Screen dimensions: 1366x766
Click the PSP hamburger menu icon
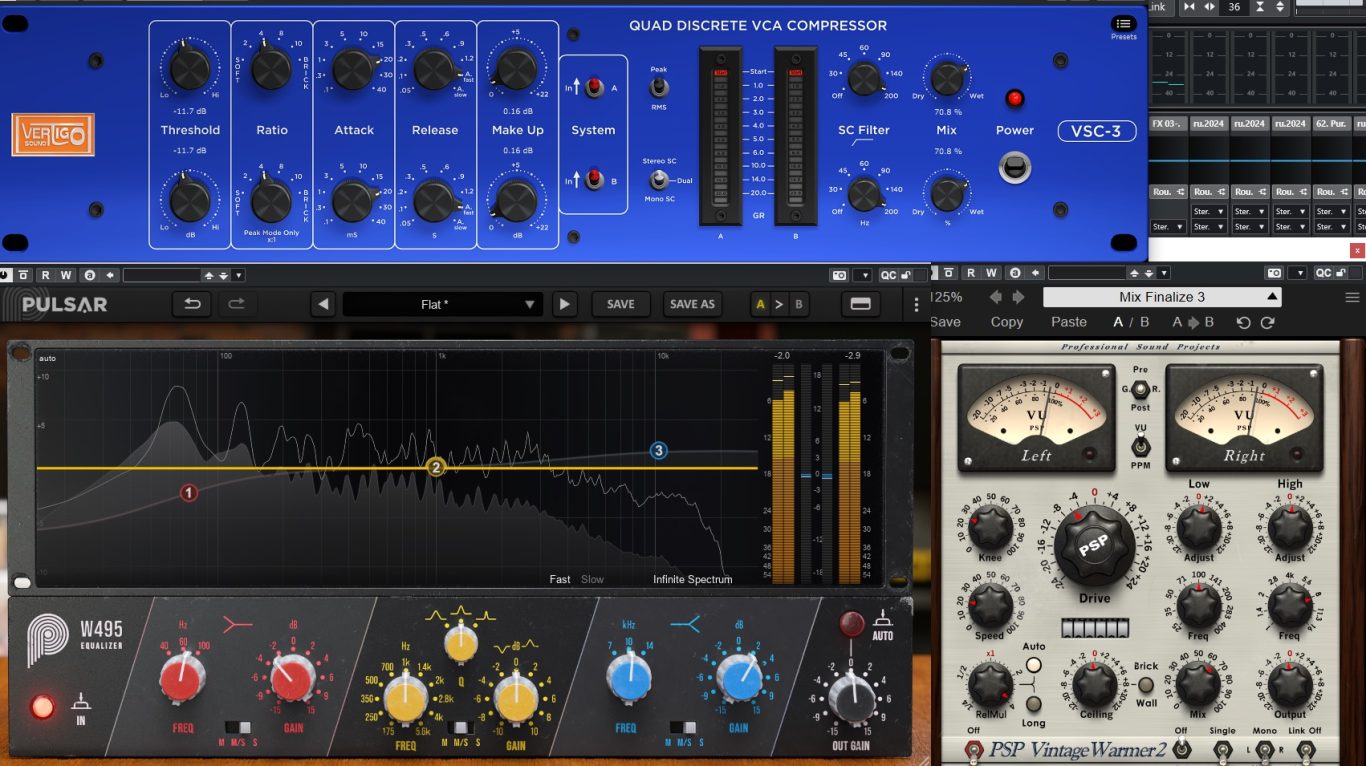[1352, 297]
